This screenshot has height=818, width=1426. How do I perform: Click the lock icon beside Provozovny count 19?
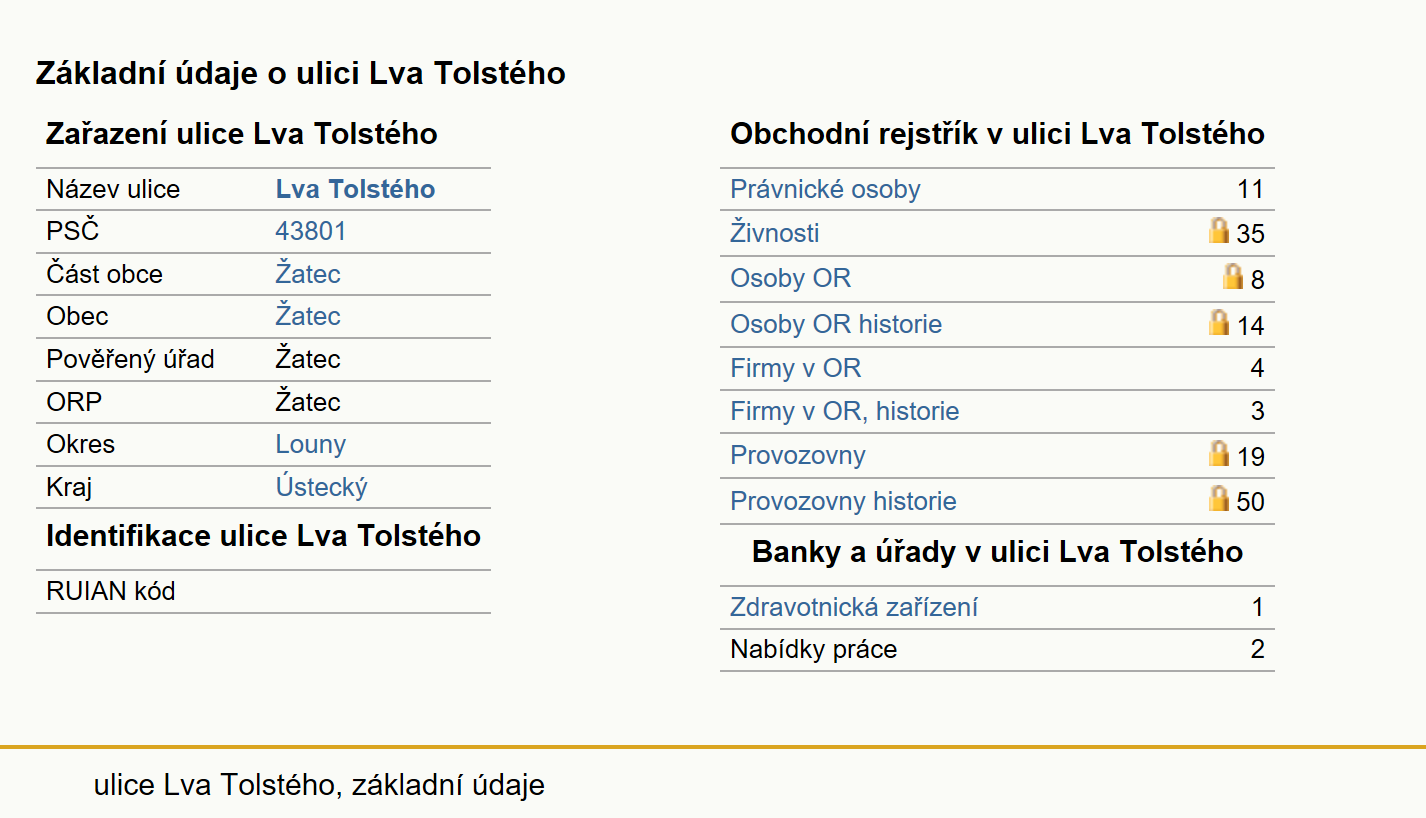[1218, 454]
